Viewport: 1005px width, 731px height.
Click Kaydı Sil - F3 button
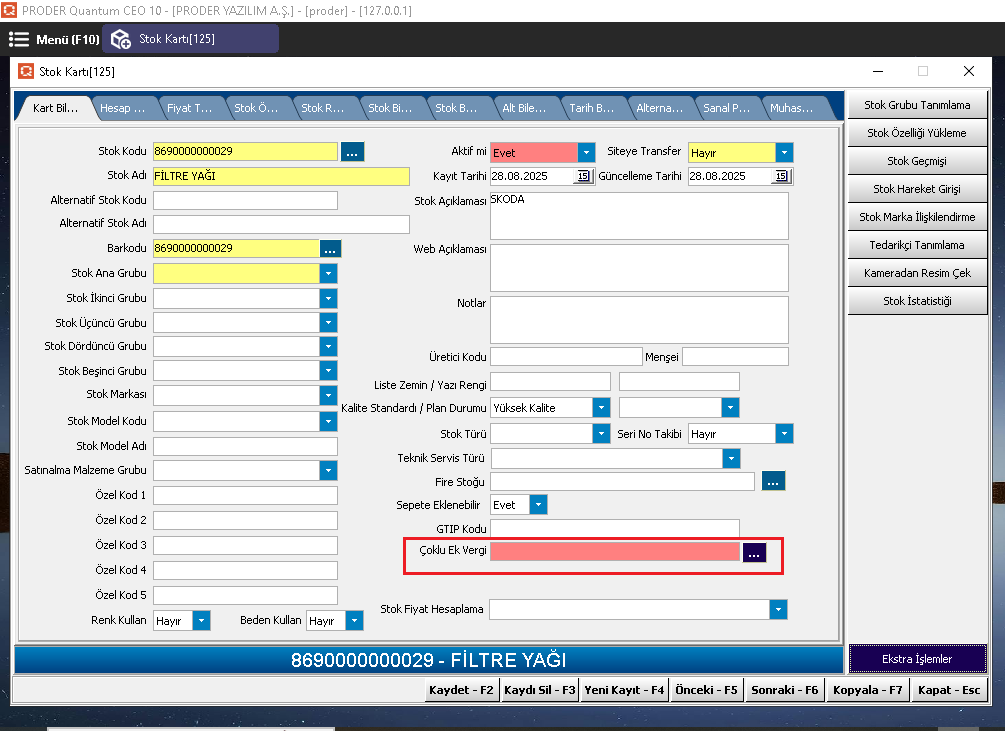540,690
